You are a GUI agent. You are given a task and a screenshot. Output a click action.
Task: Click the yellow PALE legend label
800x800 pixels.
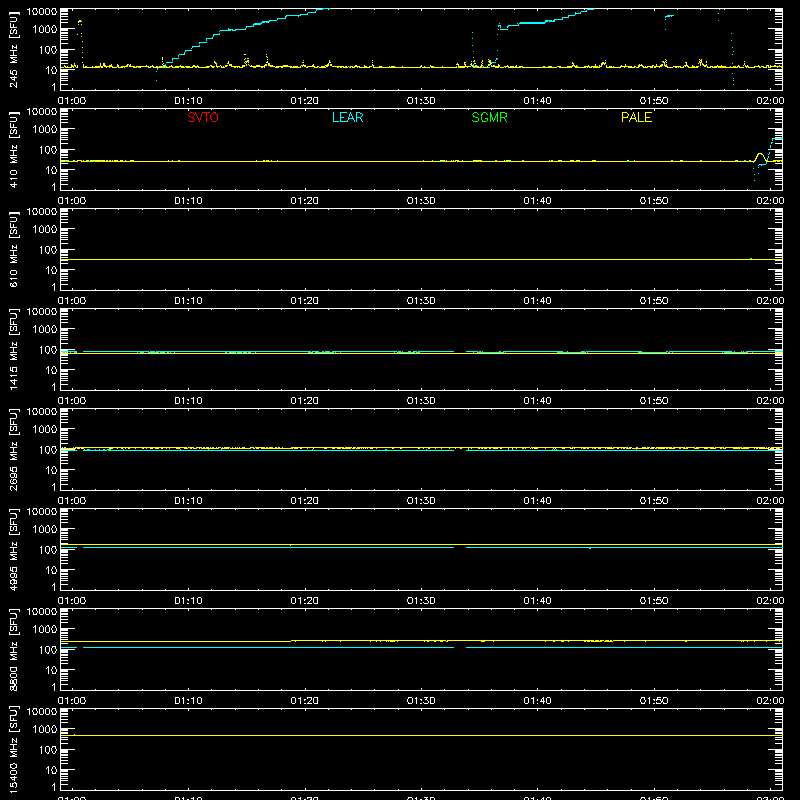click(x=636, y=117)
